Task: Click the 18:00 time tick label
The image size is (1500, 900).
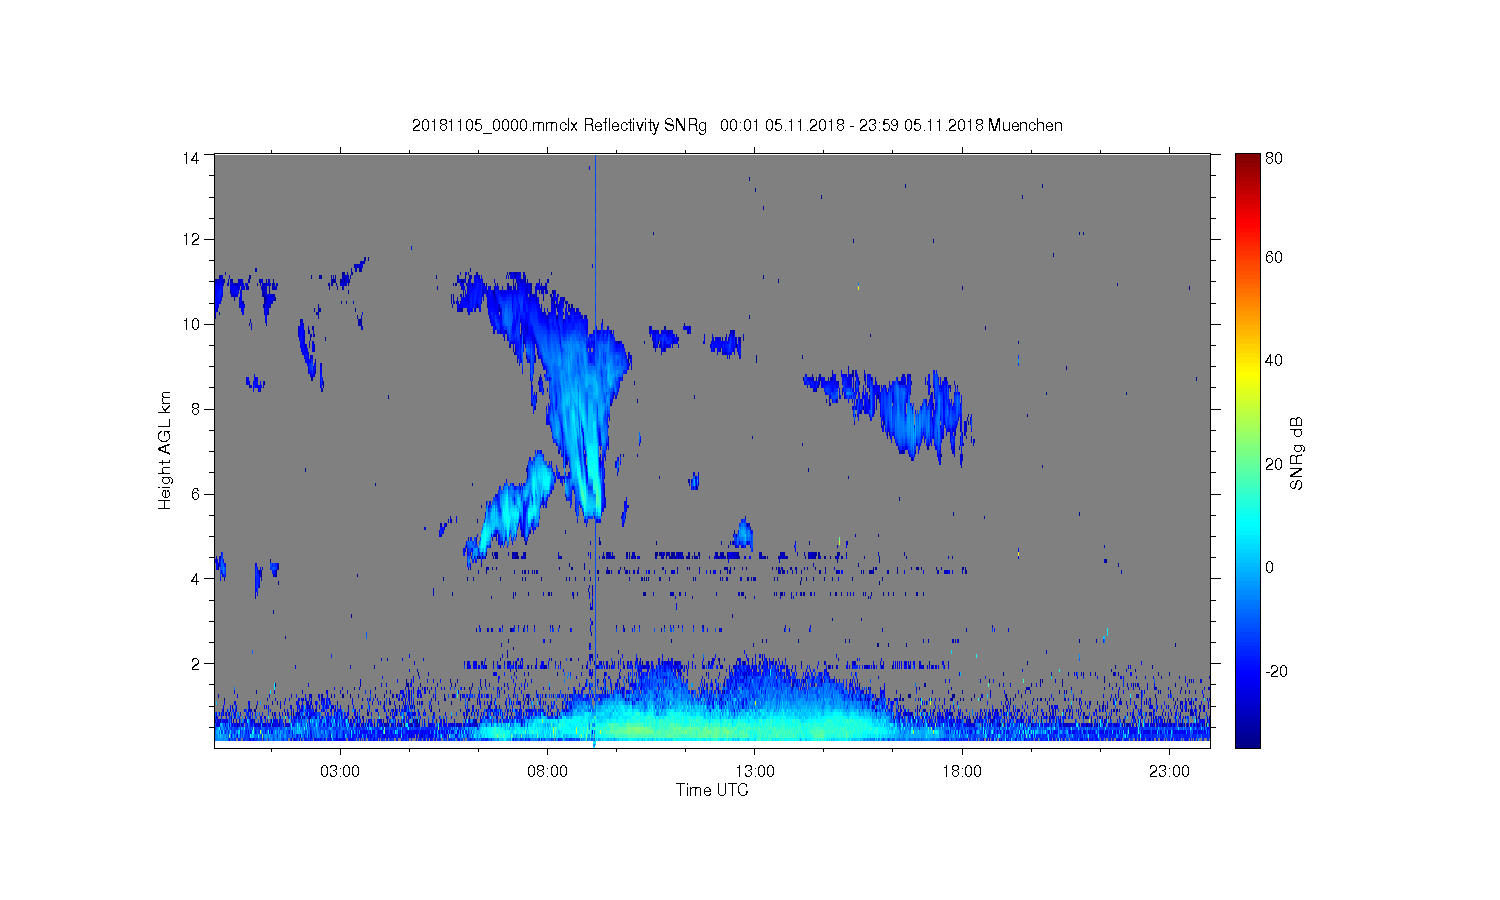Action: click(x=962, y=772)
